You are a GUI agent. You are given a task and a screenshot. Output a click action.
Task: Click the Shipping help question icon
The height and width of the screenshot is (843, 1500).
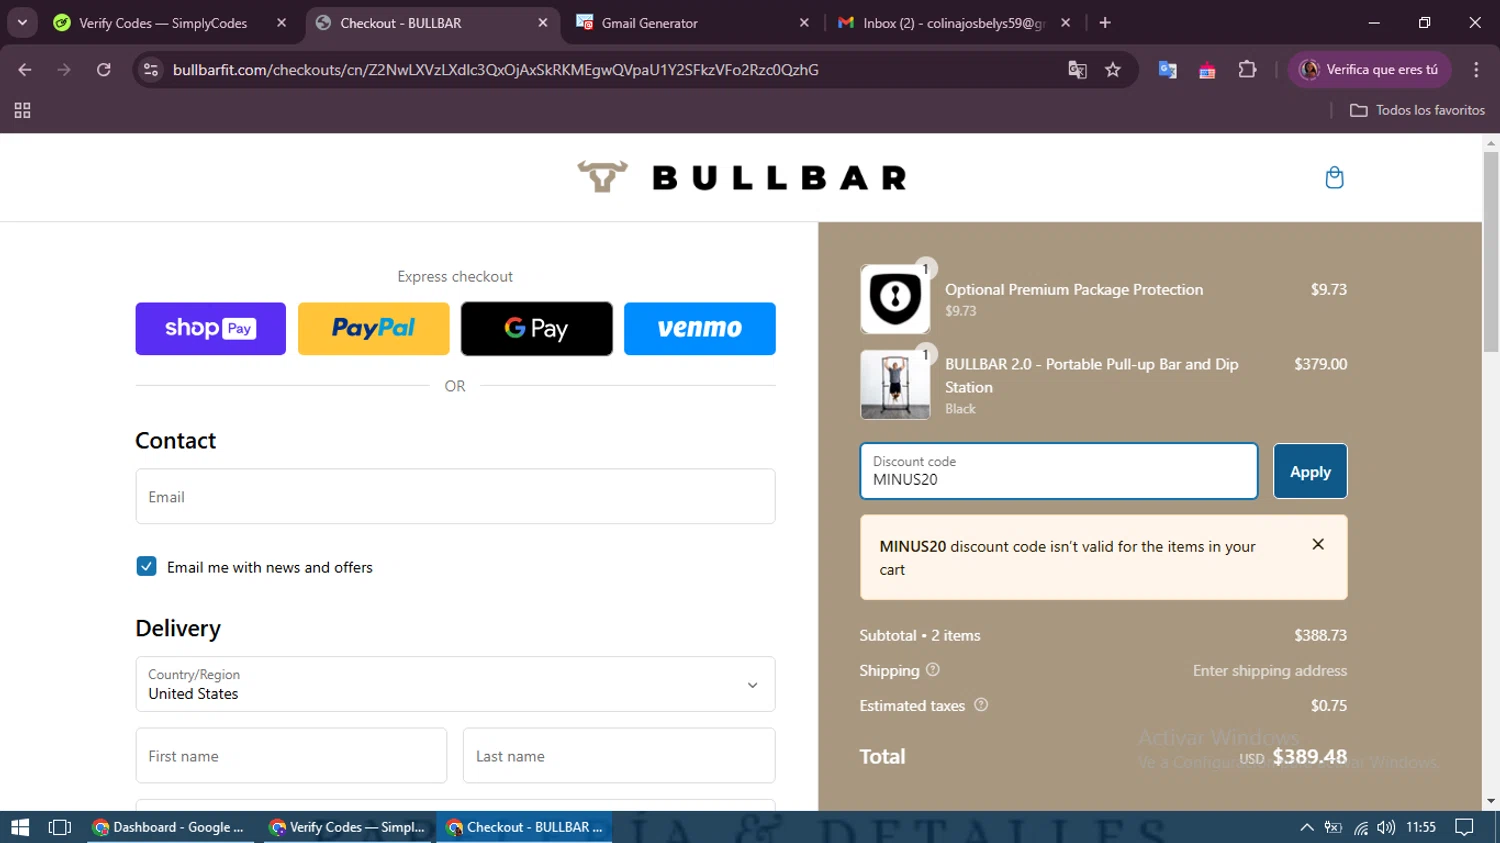click(933, 670)
